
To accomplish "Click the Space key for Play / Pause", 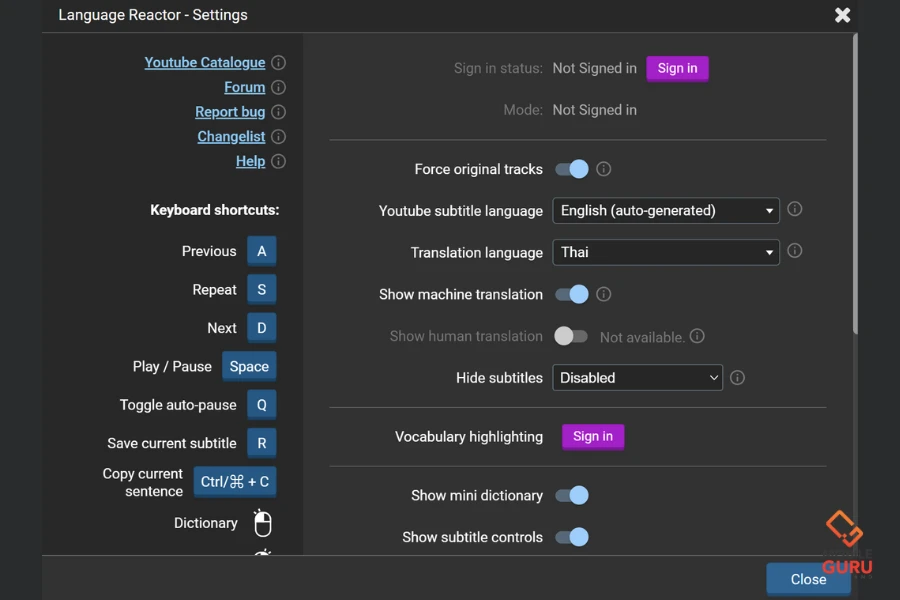I will (x=249, y=366).
